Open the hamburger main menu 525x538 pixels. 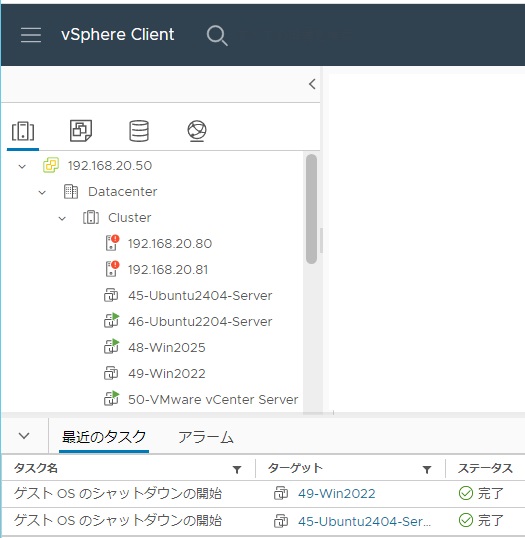pos(31,35)
